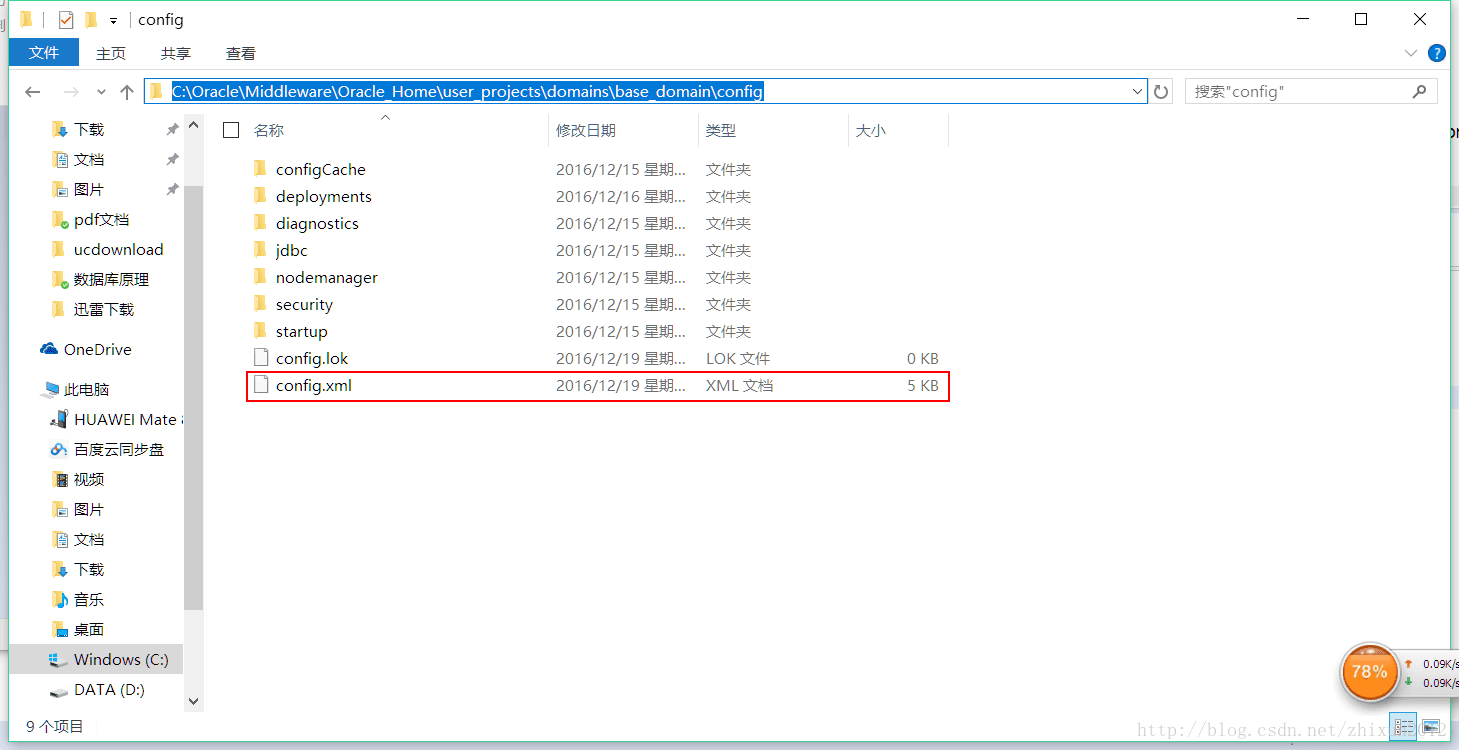Select the security folder name

click(304, 305)
